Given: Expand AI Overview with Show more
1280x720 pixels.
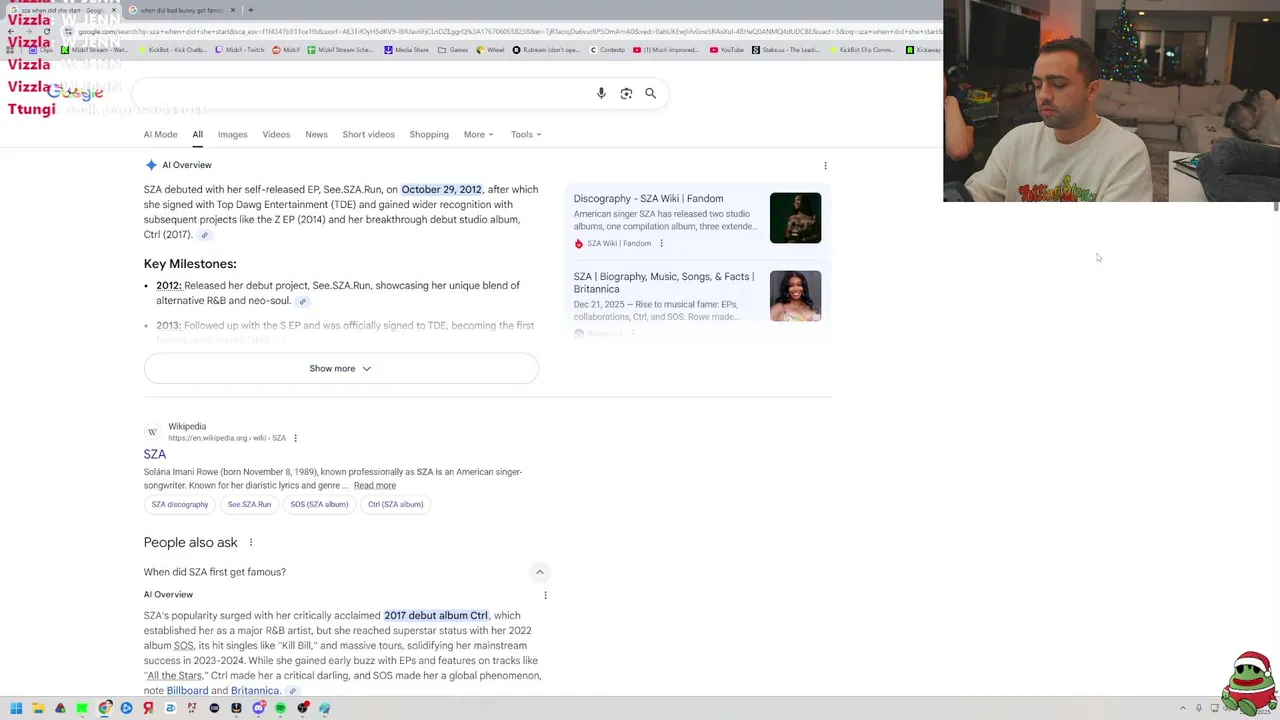Looking at the screenshot, I should (x=341, y=369).
